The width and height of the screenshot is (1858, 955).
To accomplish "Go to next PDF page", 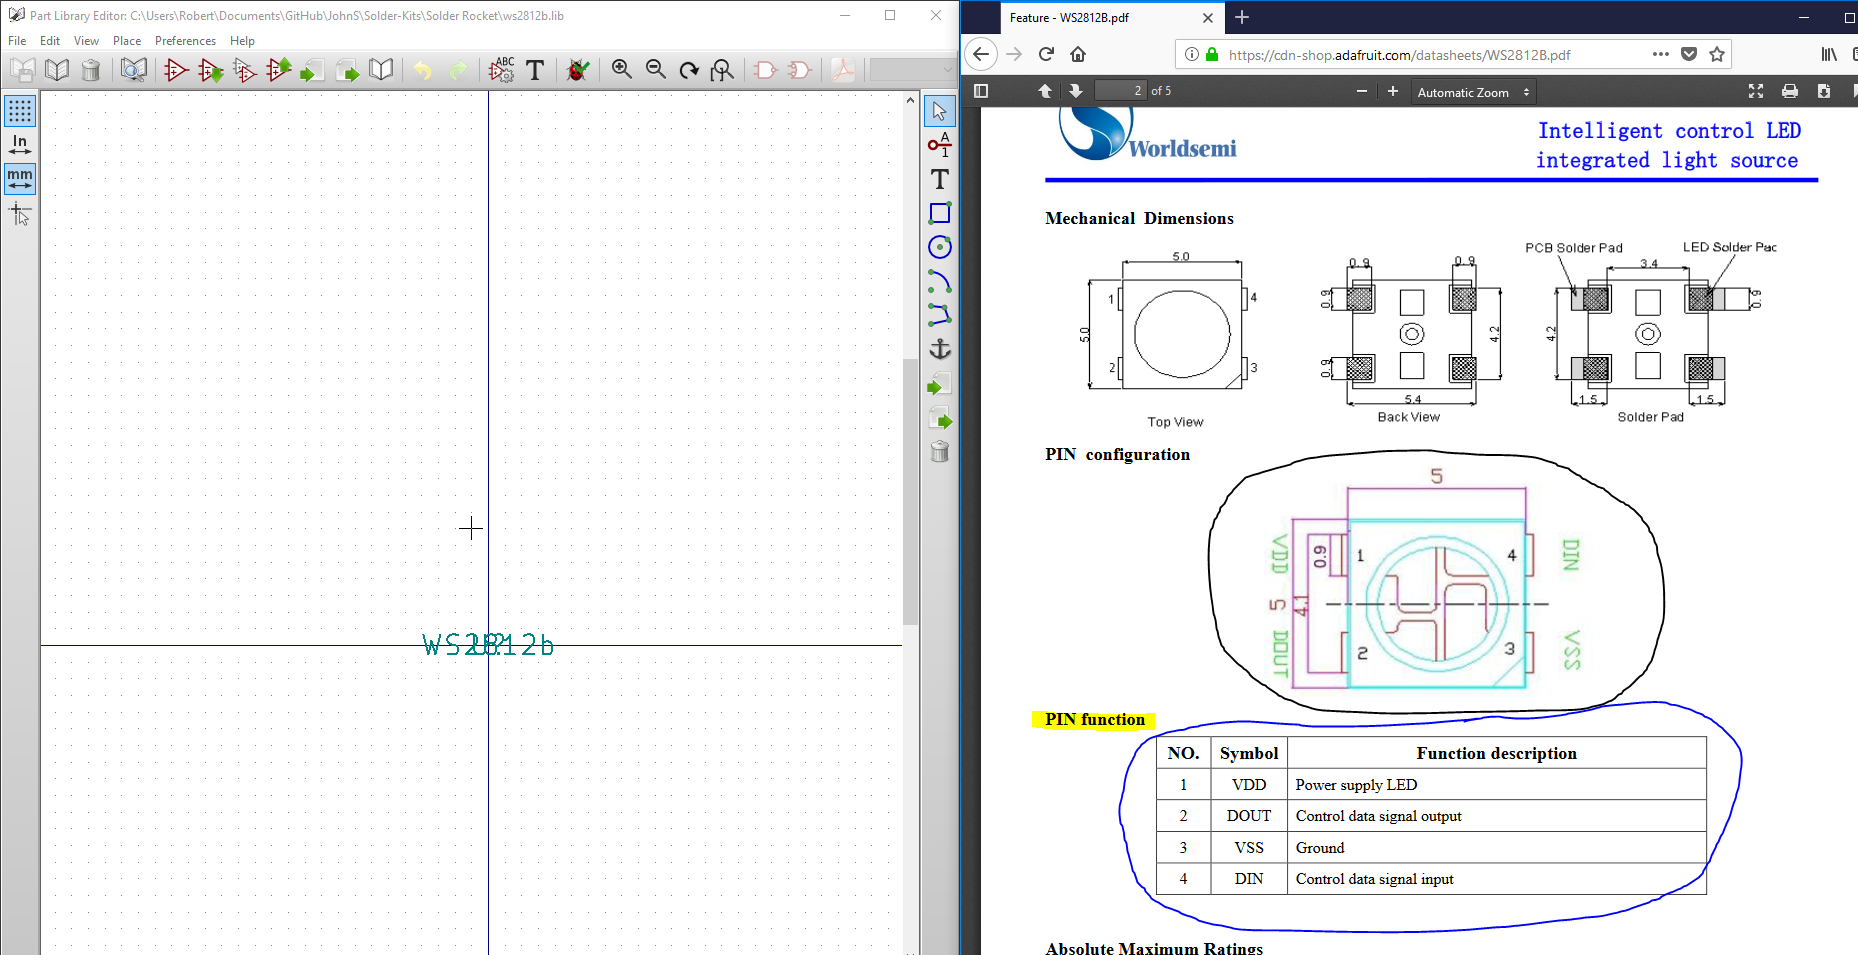I will click(x=1076, y=91).
